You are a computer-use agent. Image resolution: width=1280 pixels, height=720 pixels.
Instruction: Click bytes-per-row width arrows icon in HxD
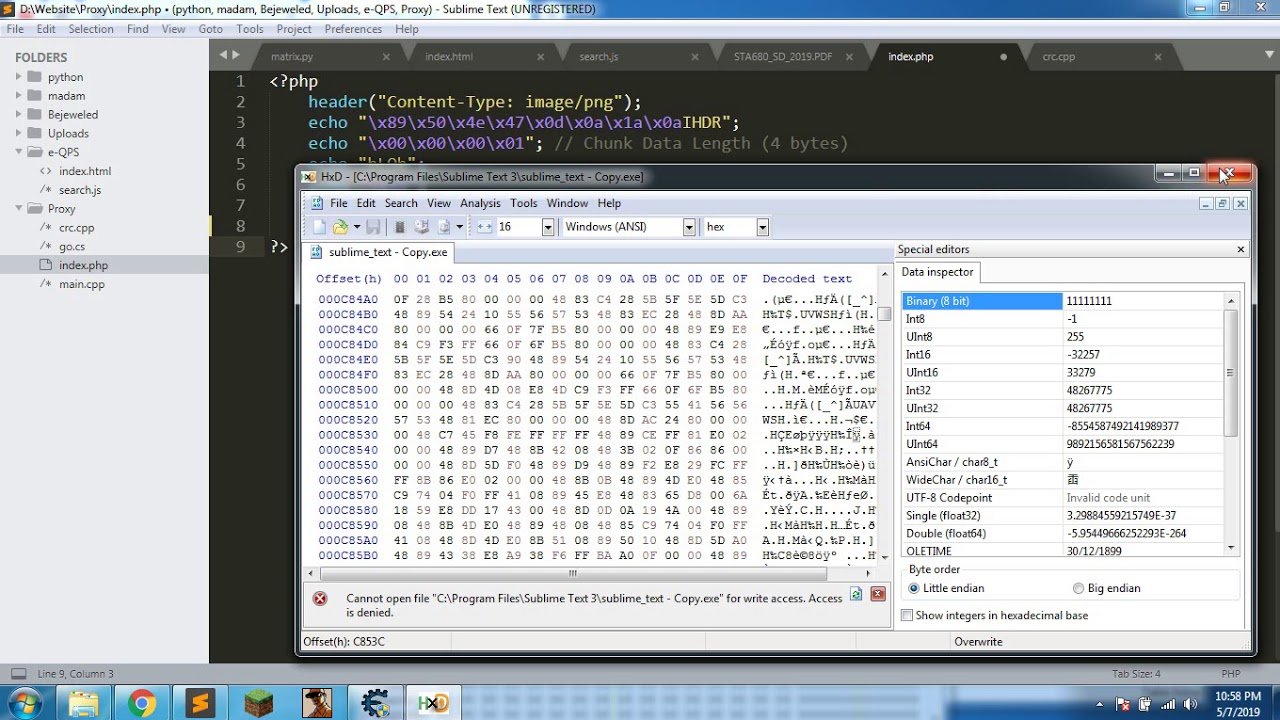[x=485, y=227]
